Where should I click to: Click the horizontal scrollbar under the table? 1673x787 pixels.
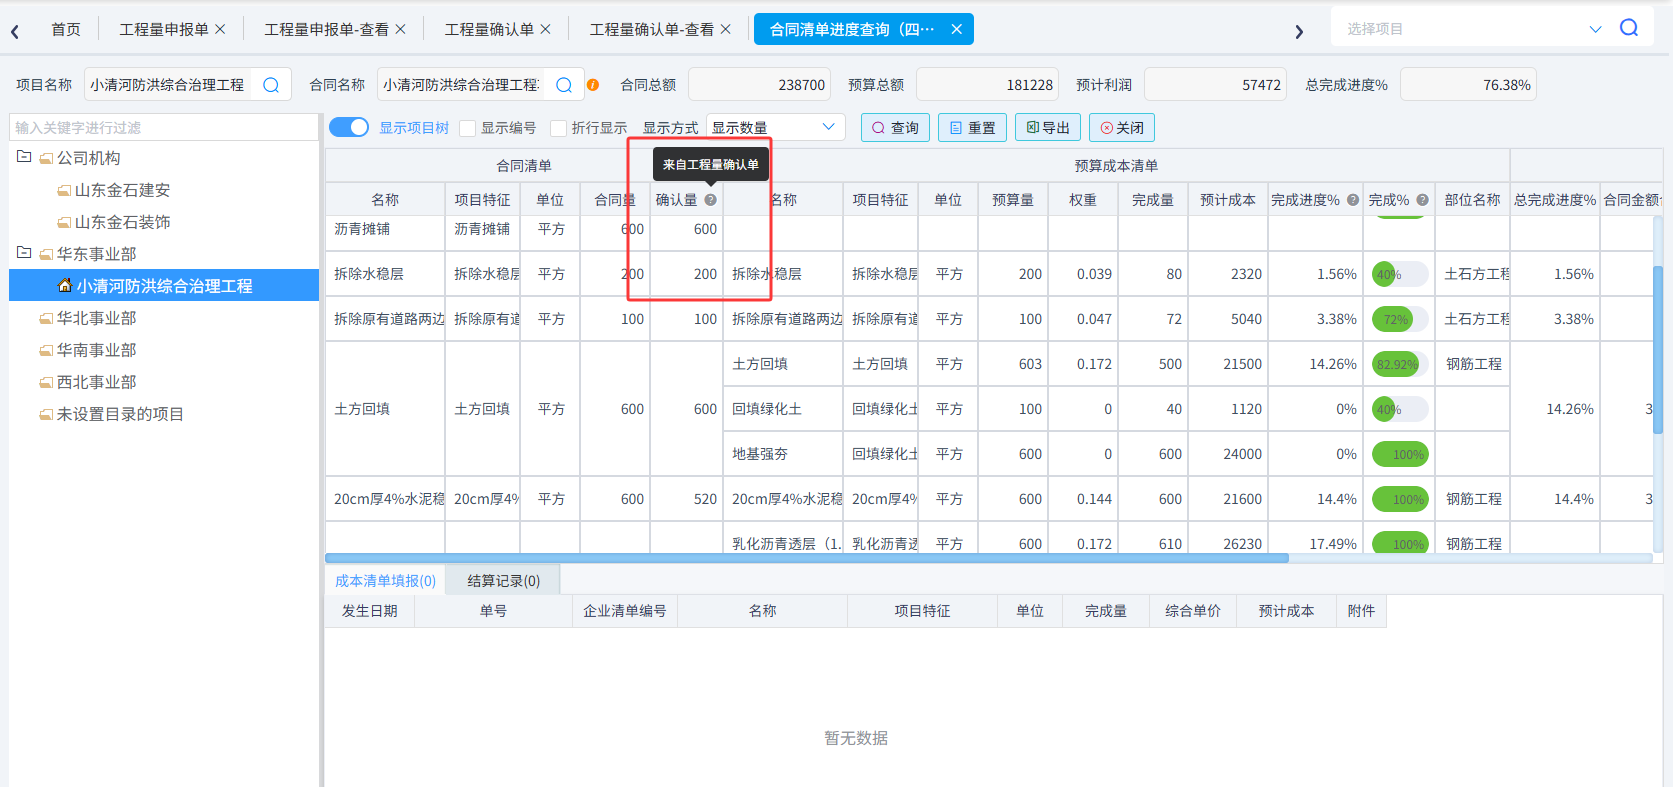(806, 558)
